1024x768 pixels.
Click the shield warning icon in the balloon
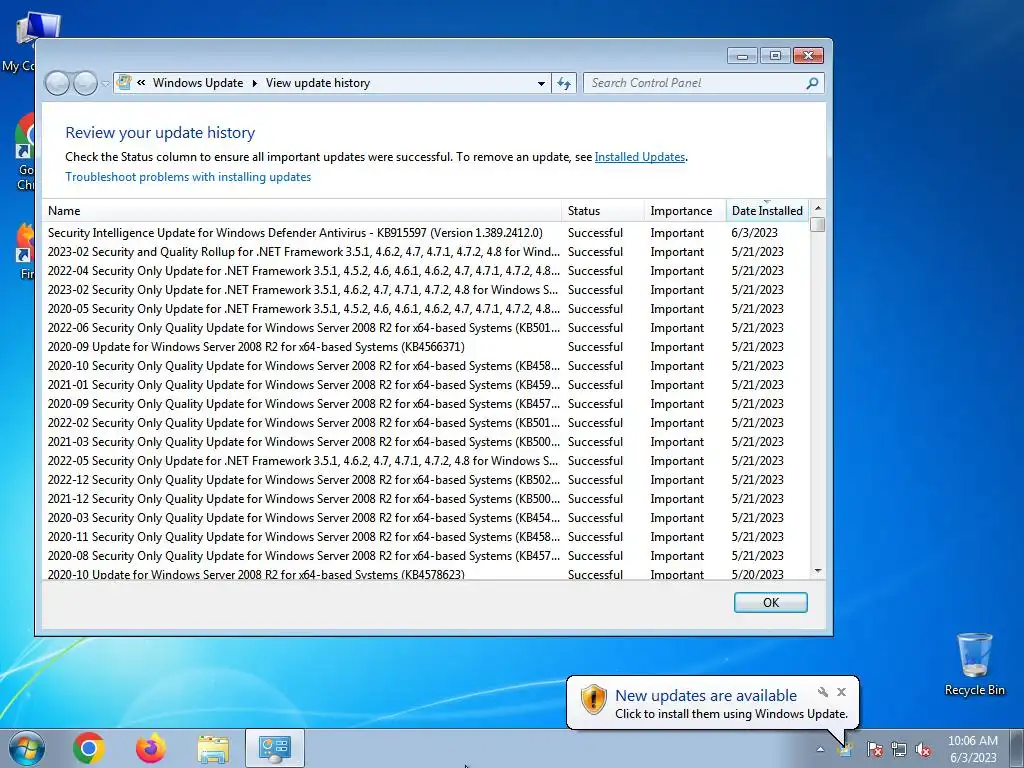pyautogui.click(x=593, y=699)
